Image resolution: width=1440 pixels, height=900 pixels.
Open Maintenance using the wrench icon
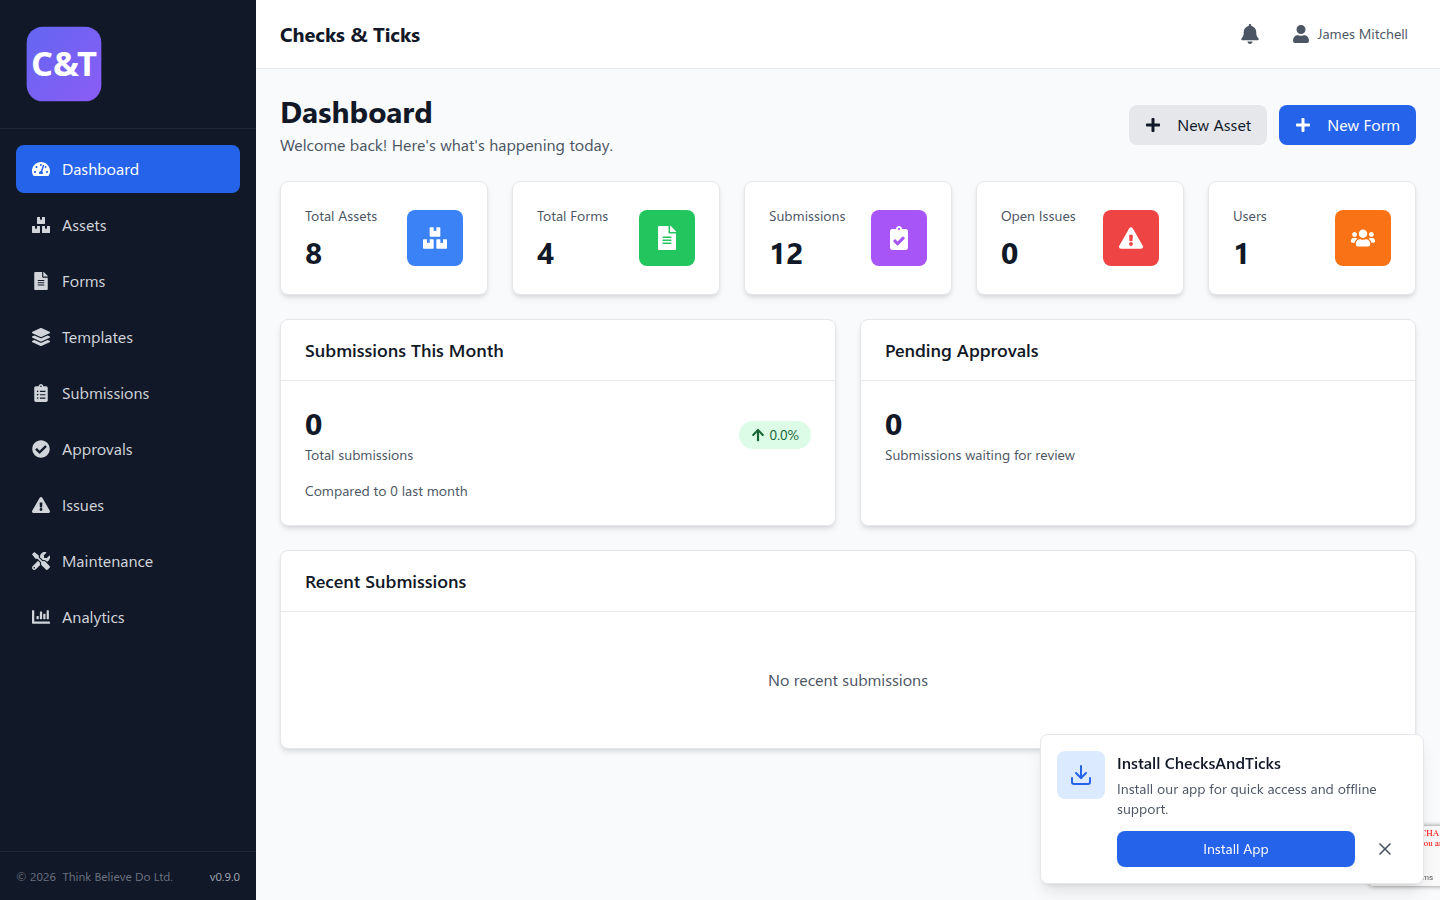tap(41, 561)
